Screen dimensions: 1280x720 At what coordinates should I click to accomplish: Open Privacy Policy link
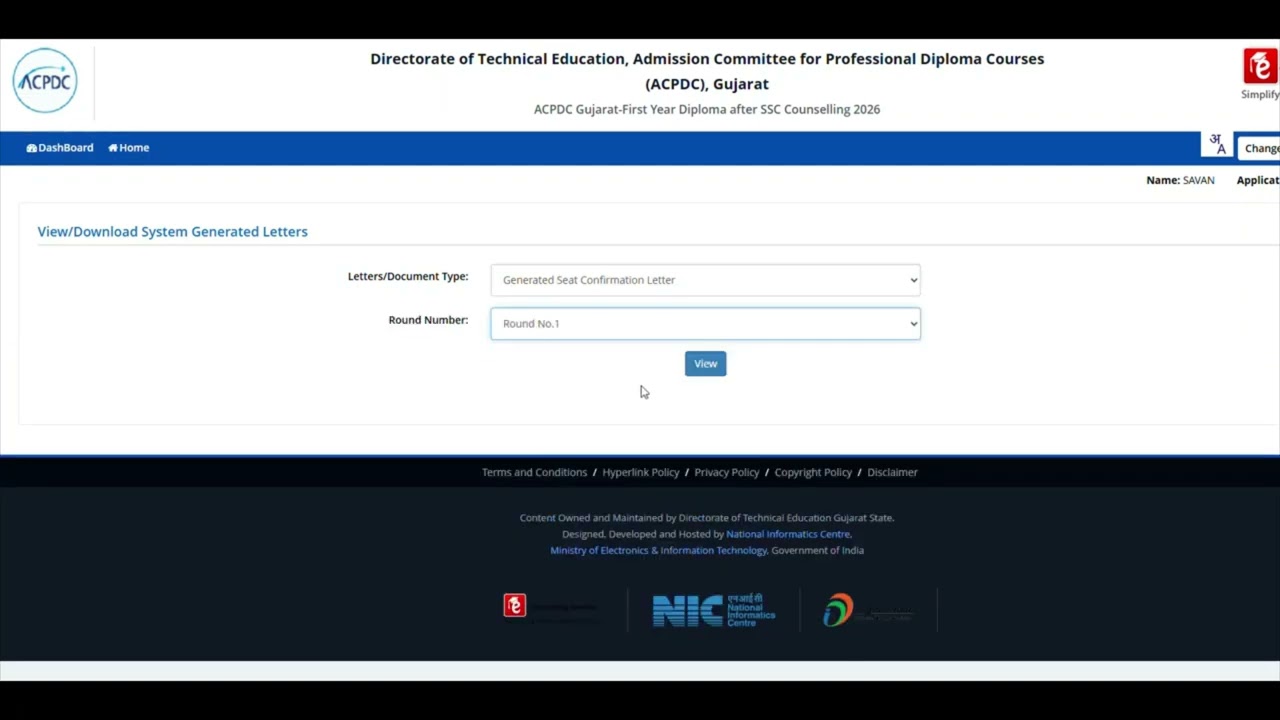point(727,472)
